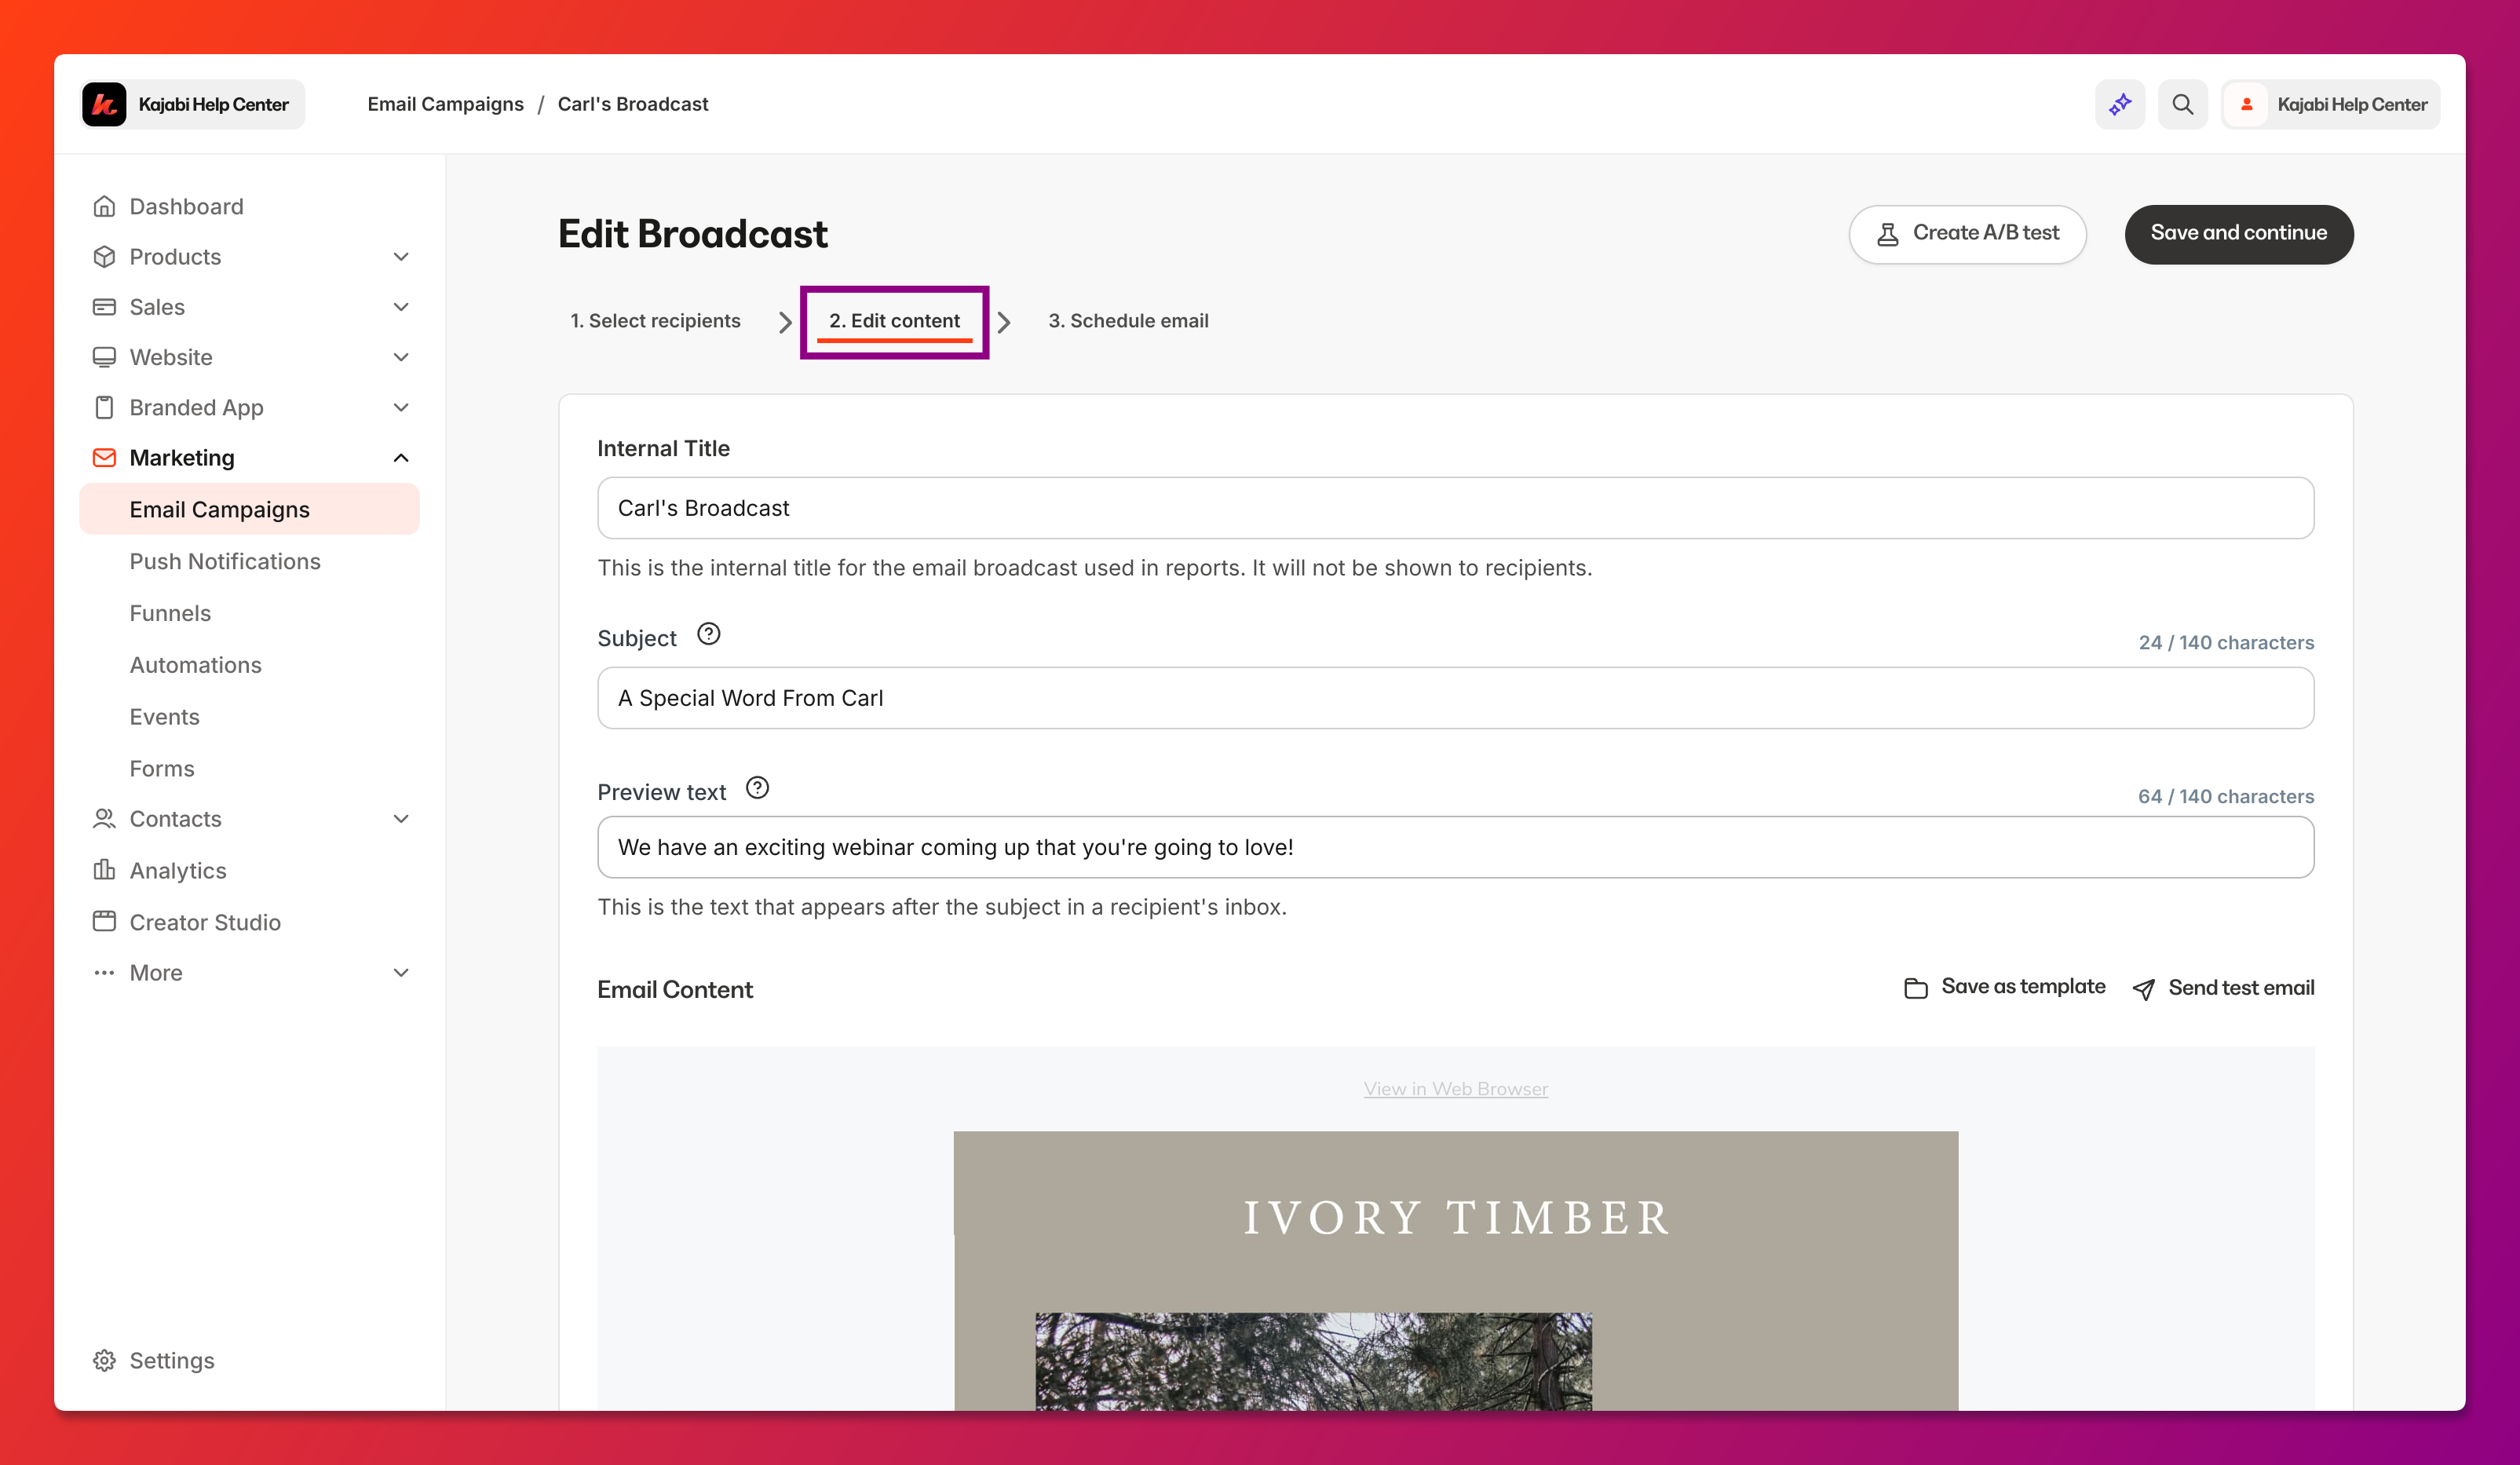
Task: Click chevron after Select recipients step
Action: click(x=785, y=322)
